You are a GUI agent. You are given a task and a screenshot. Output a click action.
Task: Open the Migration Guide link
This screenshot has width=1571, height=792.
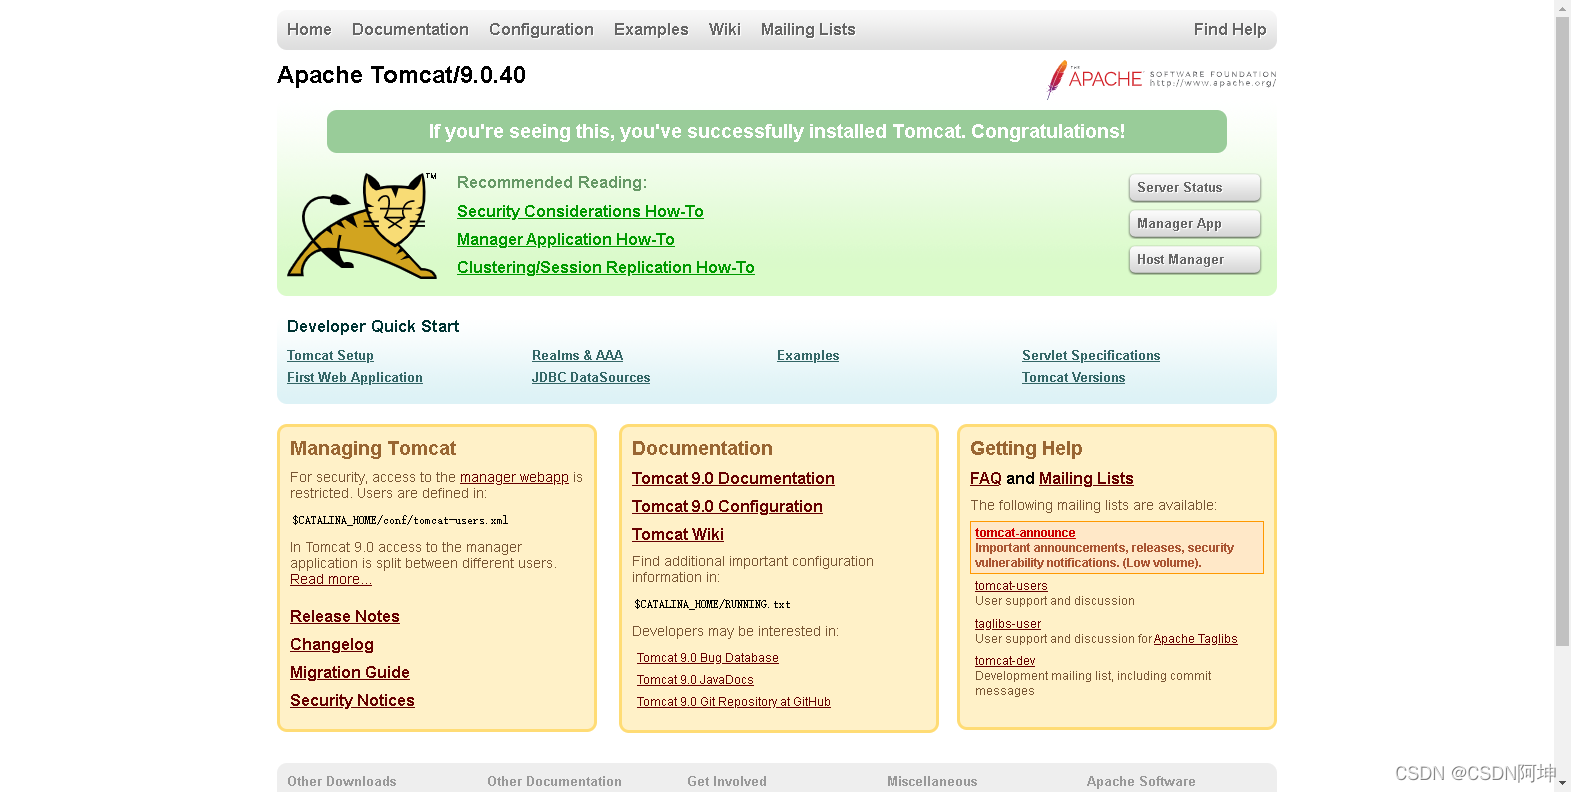350,673
